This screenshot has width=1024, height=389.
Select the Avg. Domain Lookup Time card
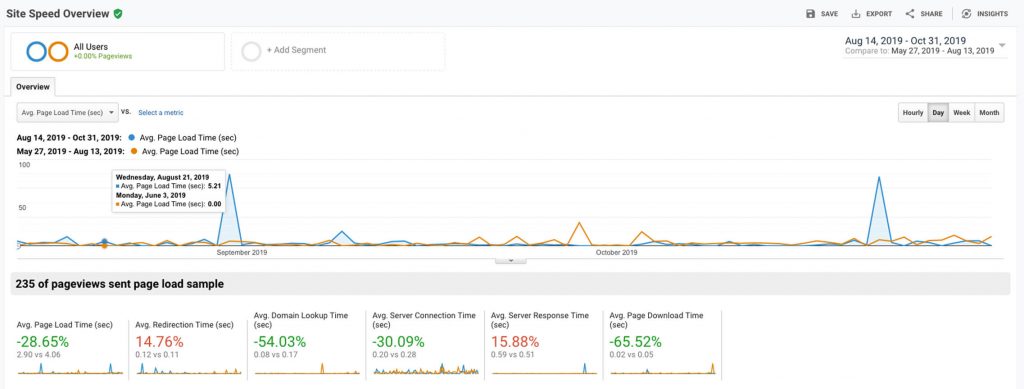tap(306, 347)
